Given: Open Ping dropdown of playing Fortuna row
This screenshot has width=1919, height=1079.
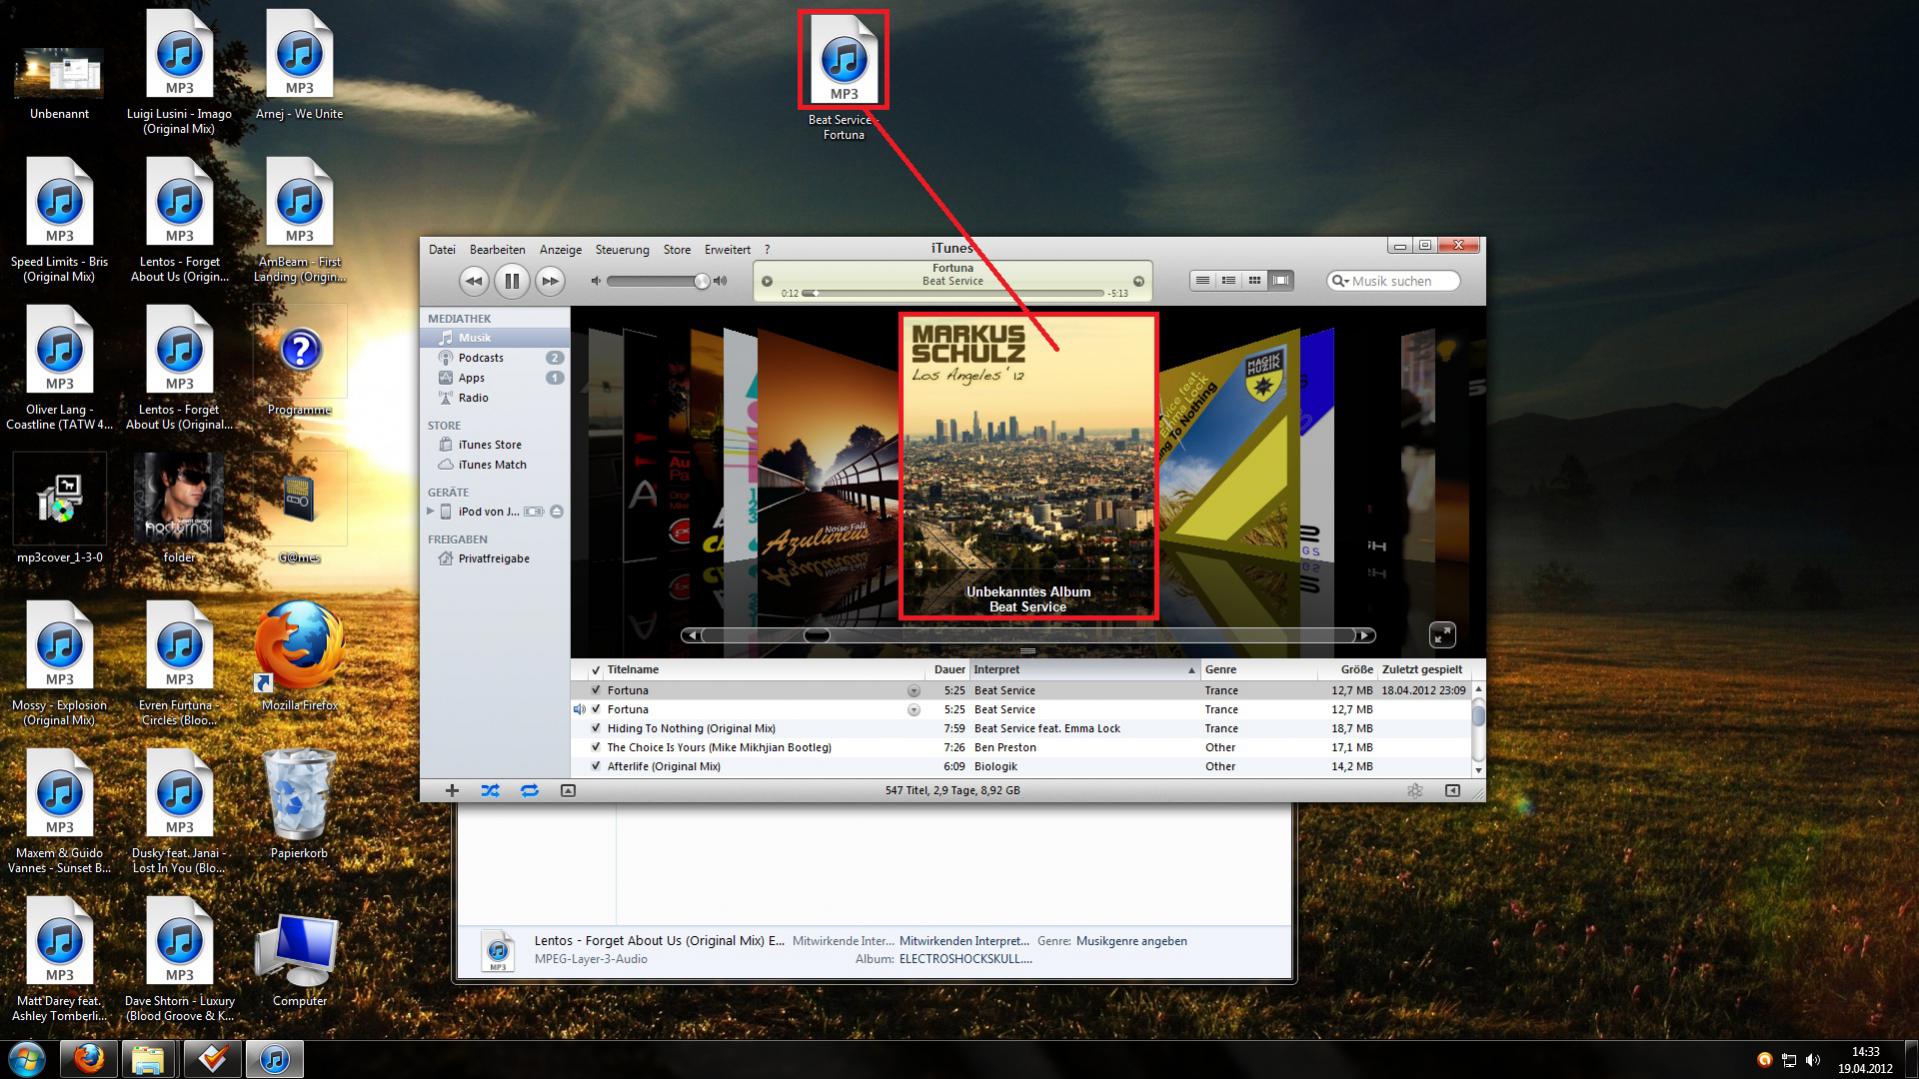Looking at the screenshot, I should tap(914, 710).
